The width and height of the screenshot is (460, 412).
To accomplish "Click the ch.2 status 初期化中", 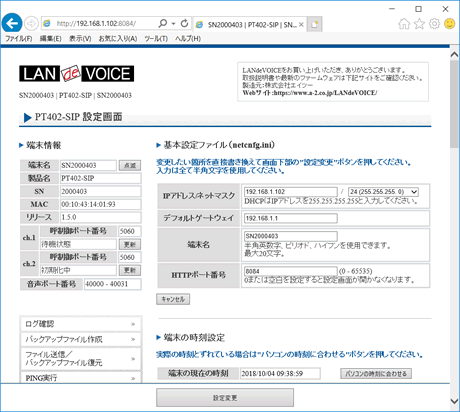I will coord(78,270).
